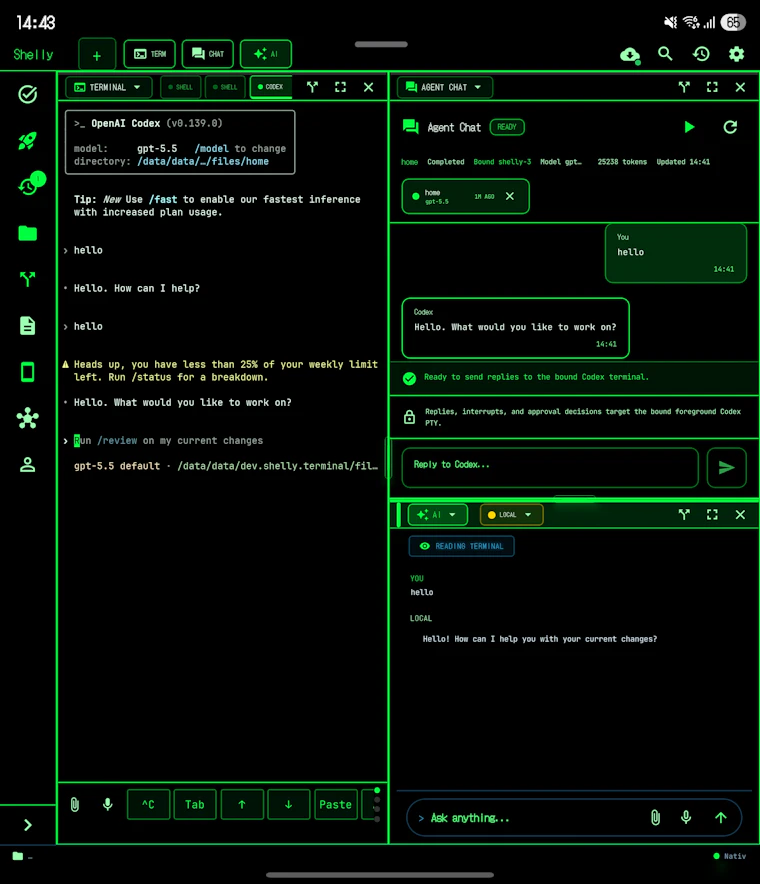Send Ctrl-C with the ^C key
Screen dimensions: 760x884
[x=148, y=805]
